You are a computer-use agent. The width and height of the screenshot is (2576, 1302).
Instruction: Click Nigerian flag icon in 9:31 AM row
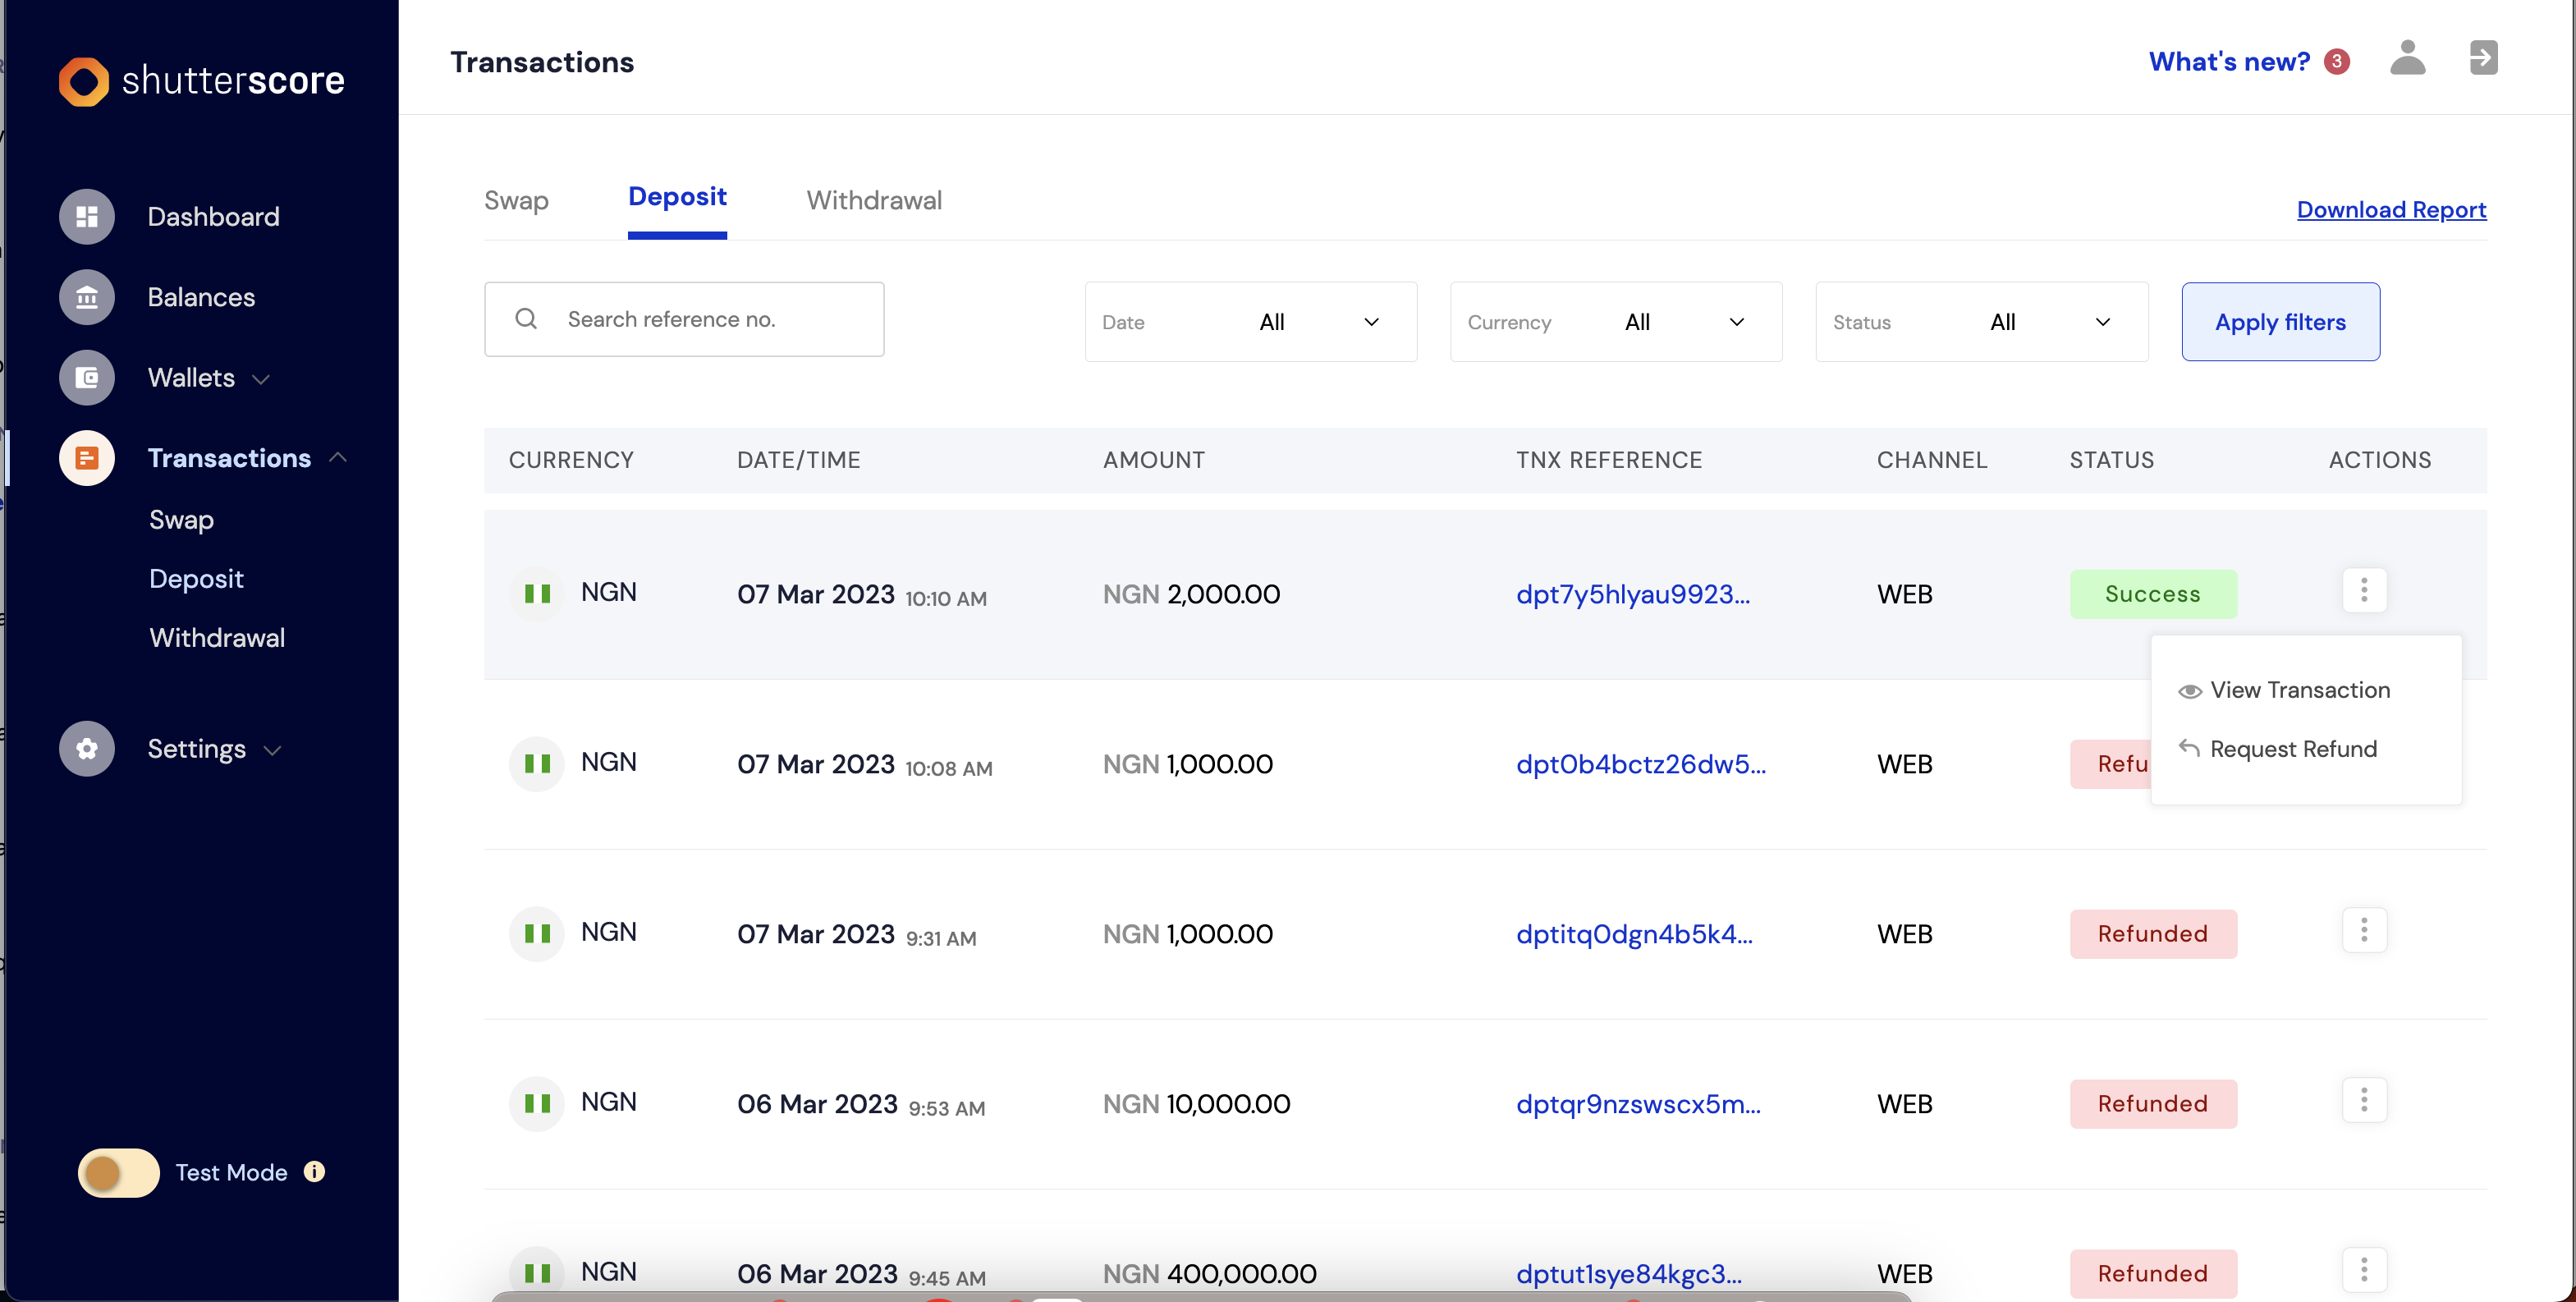(x=537, y=934)
